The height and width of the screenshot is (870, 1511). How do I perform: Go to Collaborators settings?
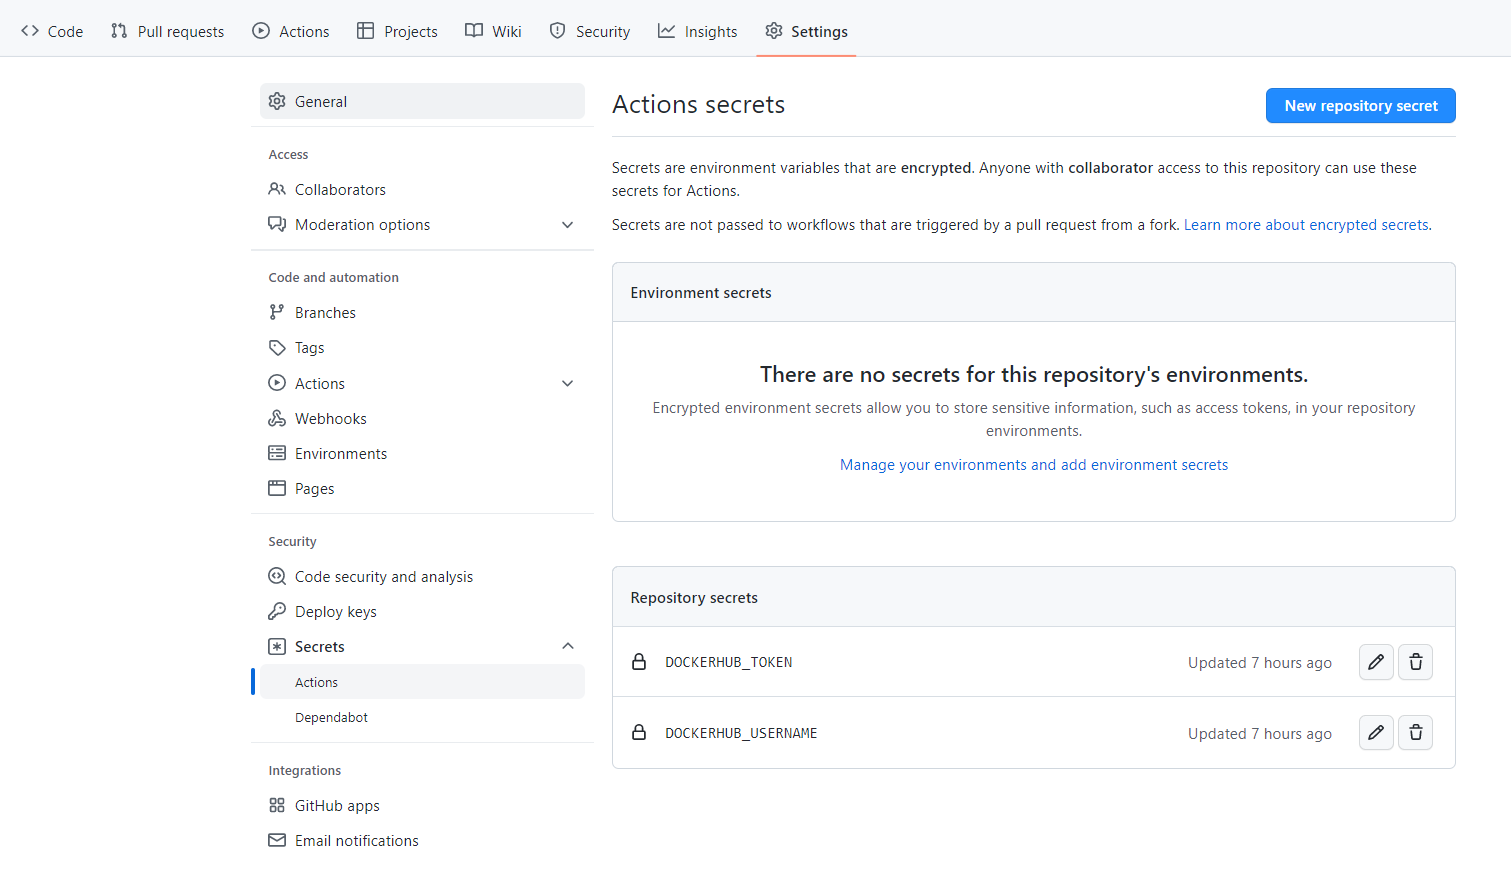click(x=422, y=189)
